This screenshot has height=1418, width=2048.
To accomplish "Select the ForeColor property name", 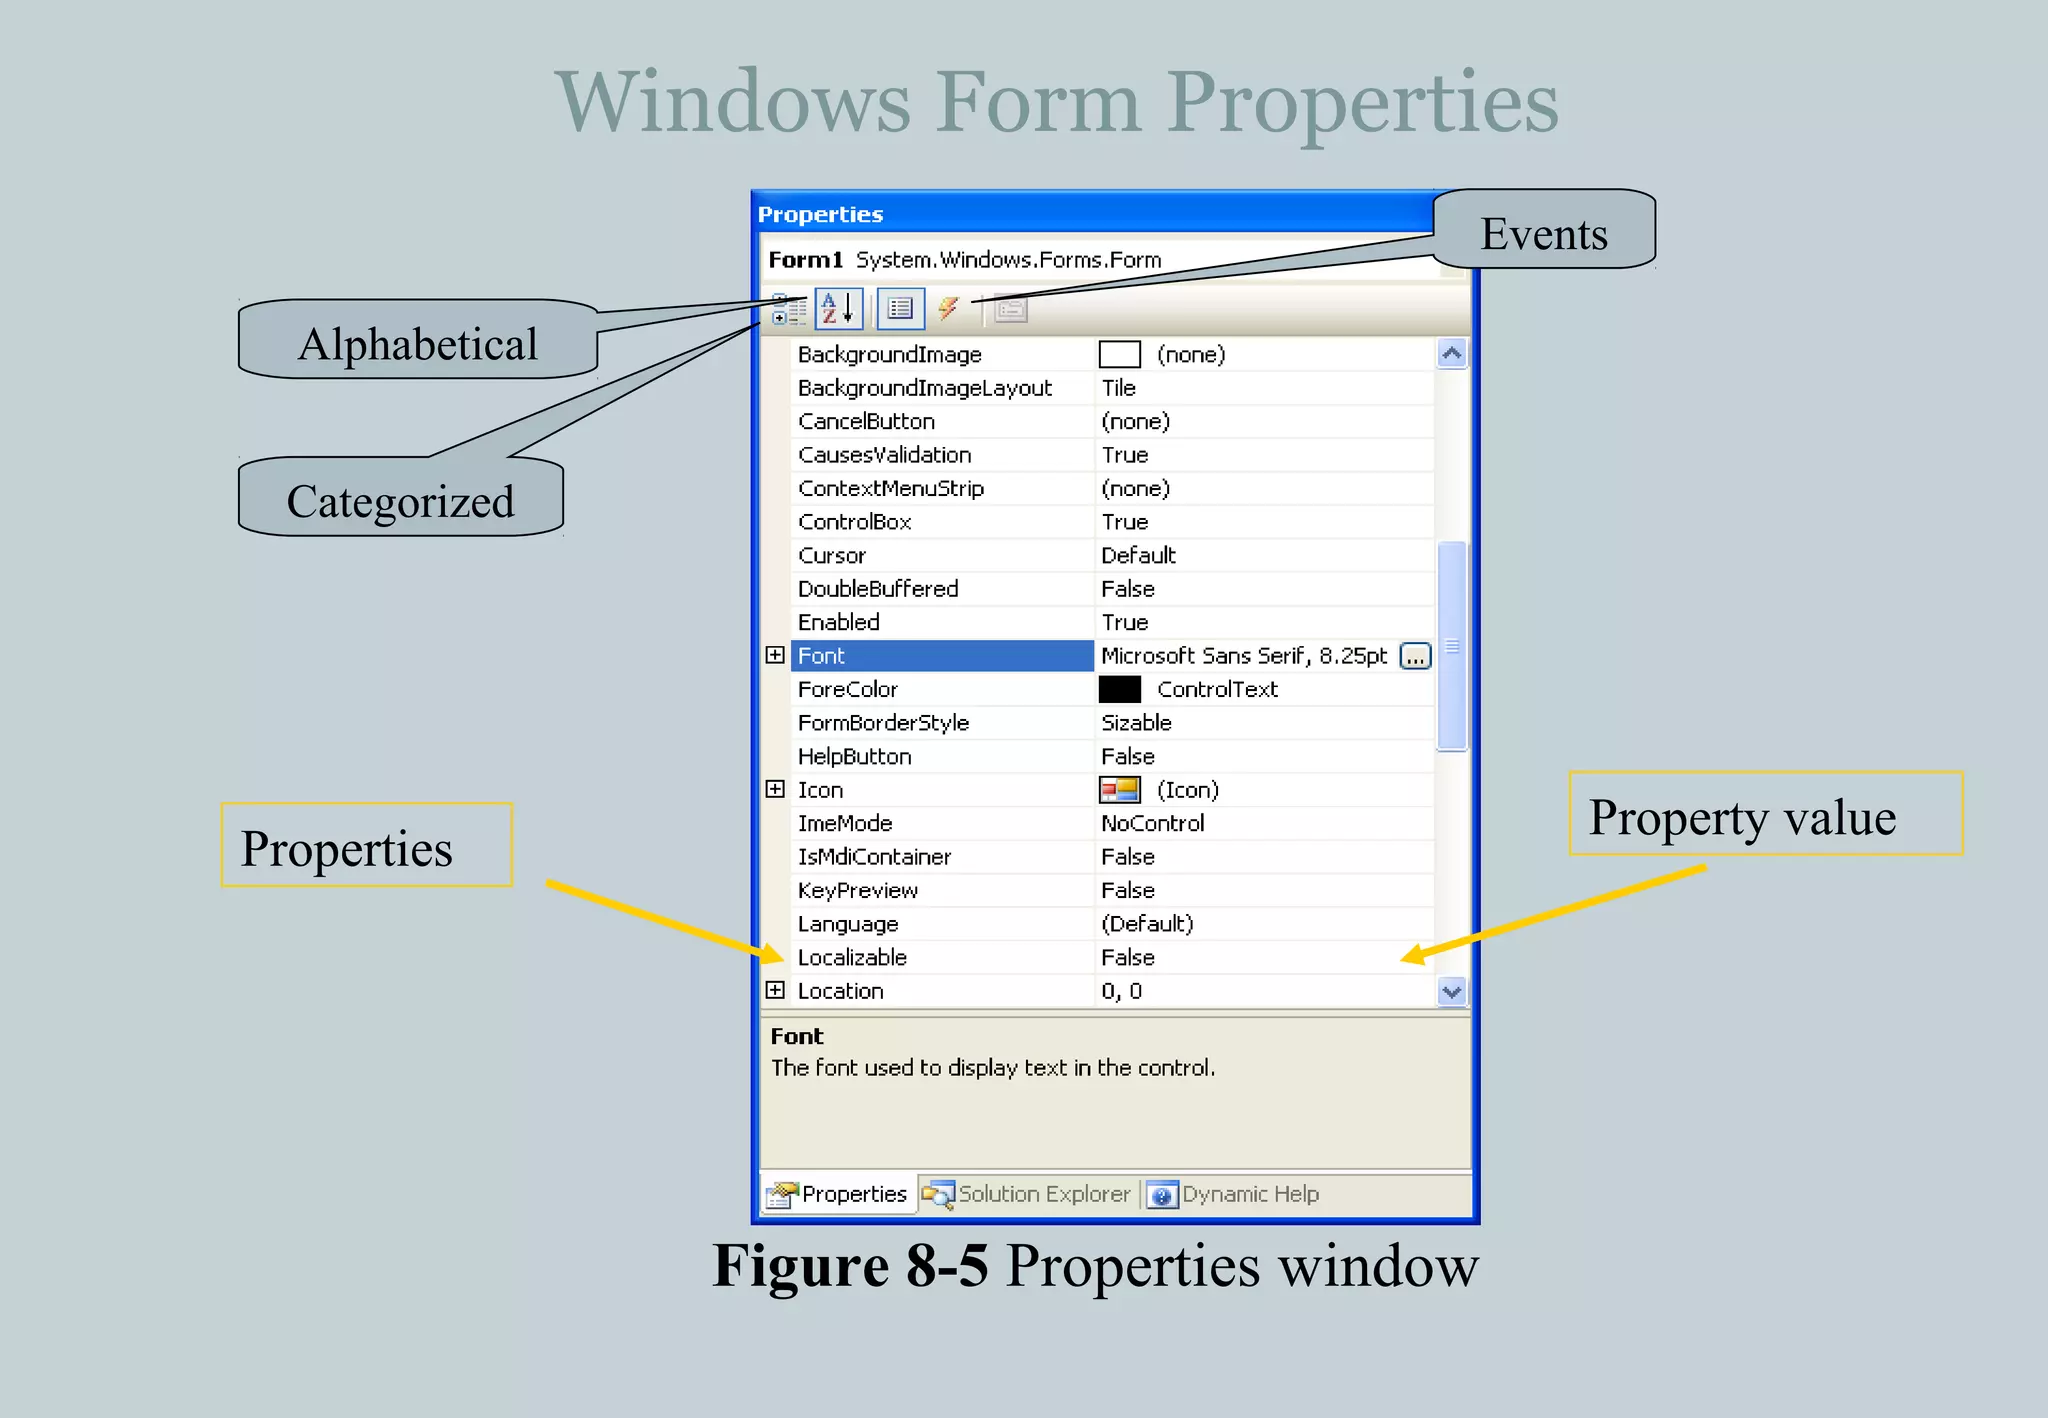I will (x=847, y=689).
